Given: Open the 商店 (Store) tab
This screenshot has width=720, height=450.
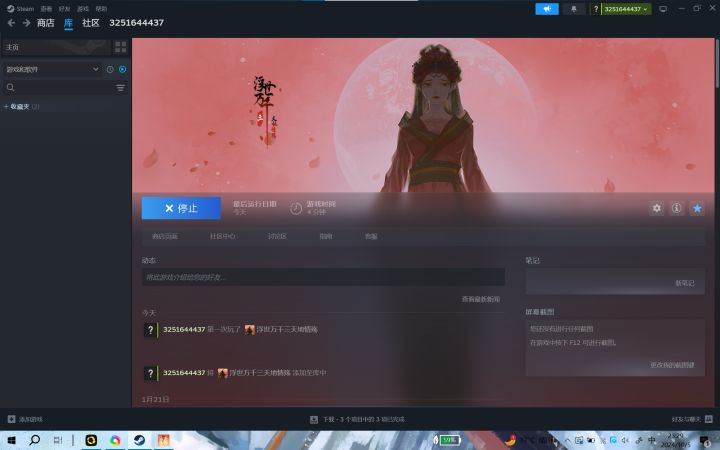Looking at the screenshot, I should click(x=45, y=23).
